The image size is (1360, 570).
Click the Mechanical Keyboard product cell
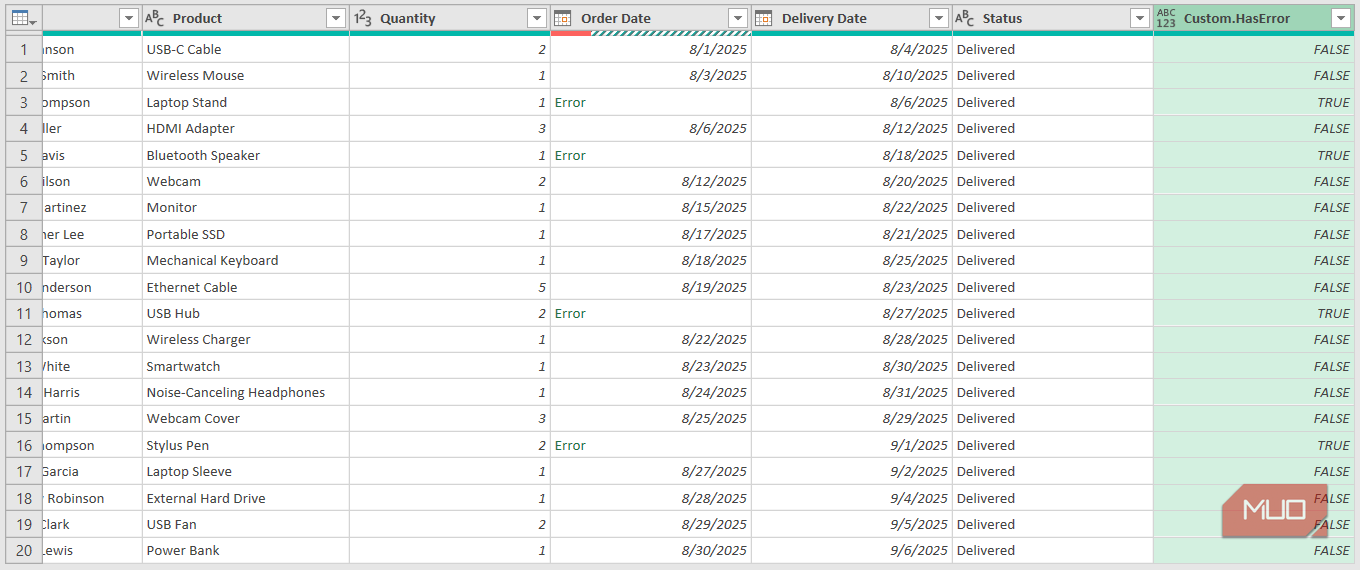click(x=246, y=260)
